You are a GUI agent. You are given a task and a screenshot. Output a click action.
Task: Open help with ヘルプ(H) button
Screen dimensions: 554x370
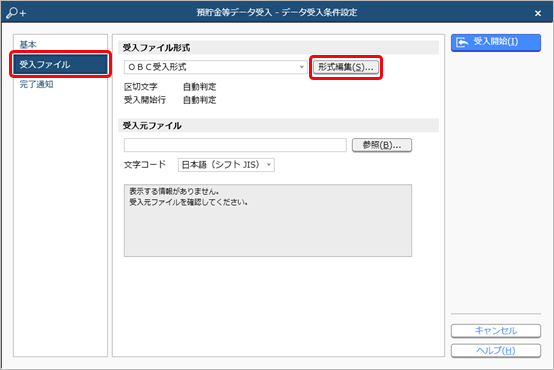pos(496,351)
